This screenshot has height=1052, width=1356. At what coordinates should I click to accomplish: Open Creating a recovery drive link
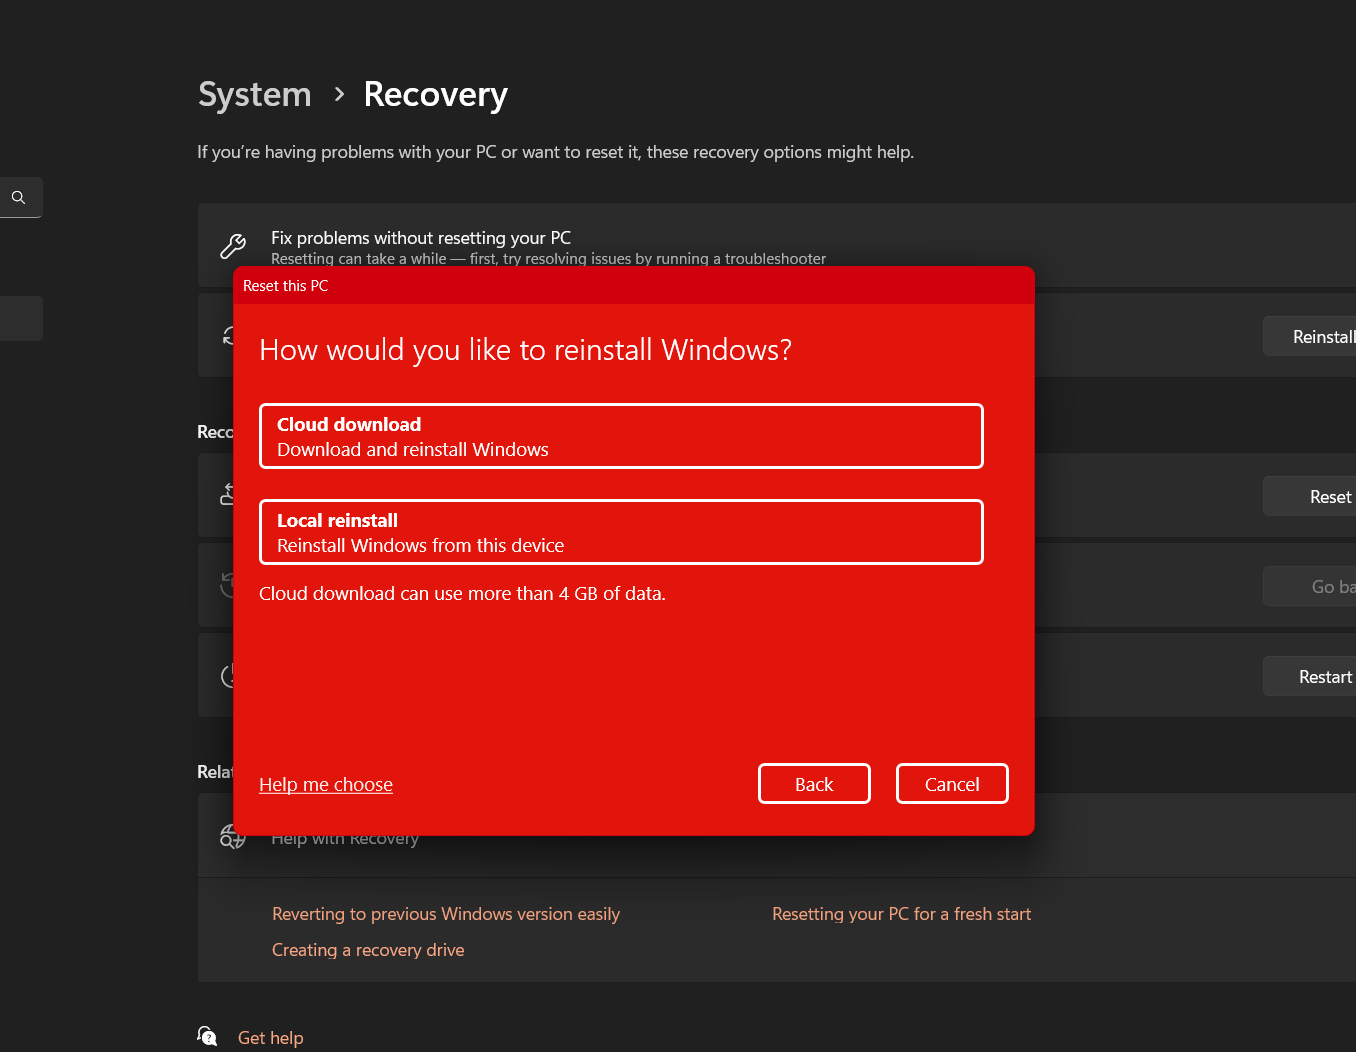368,949
